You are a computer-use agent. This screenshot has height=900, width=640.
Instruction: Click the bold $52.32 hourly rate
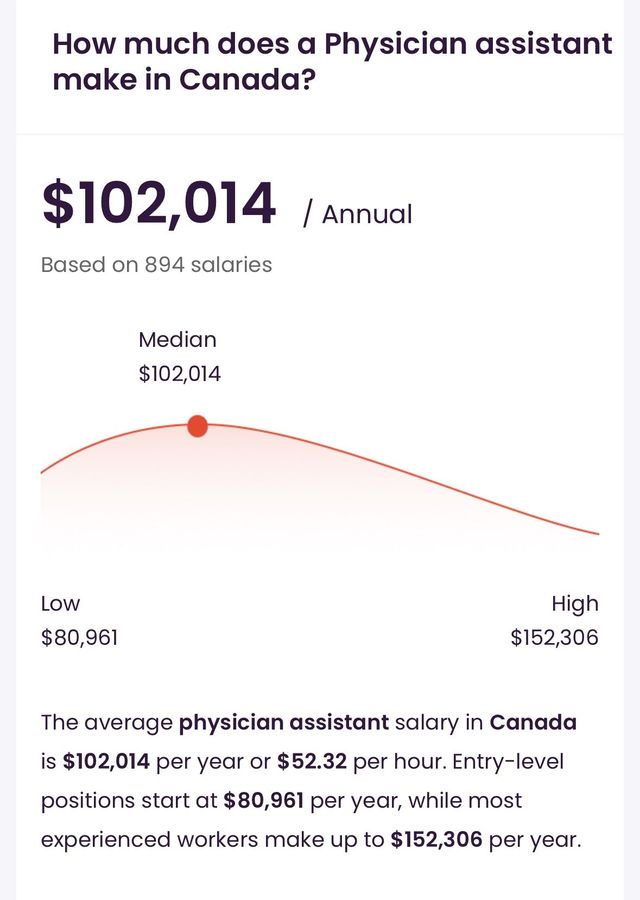pyautogui.click(x=312, y=762)
